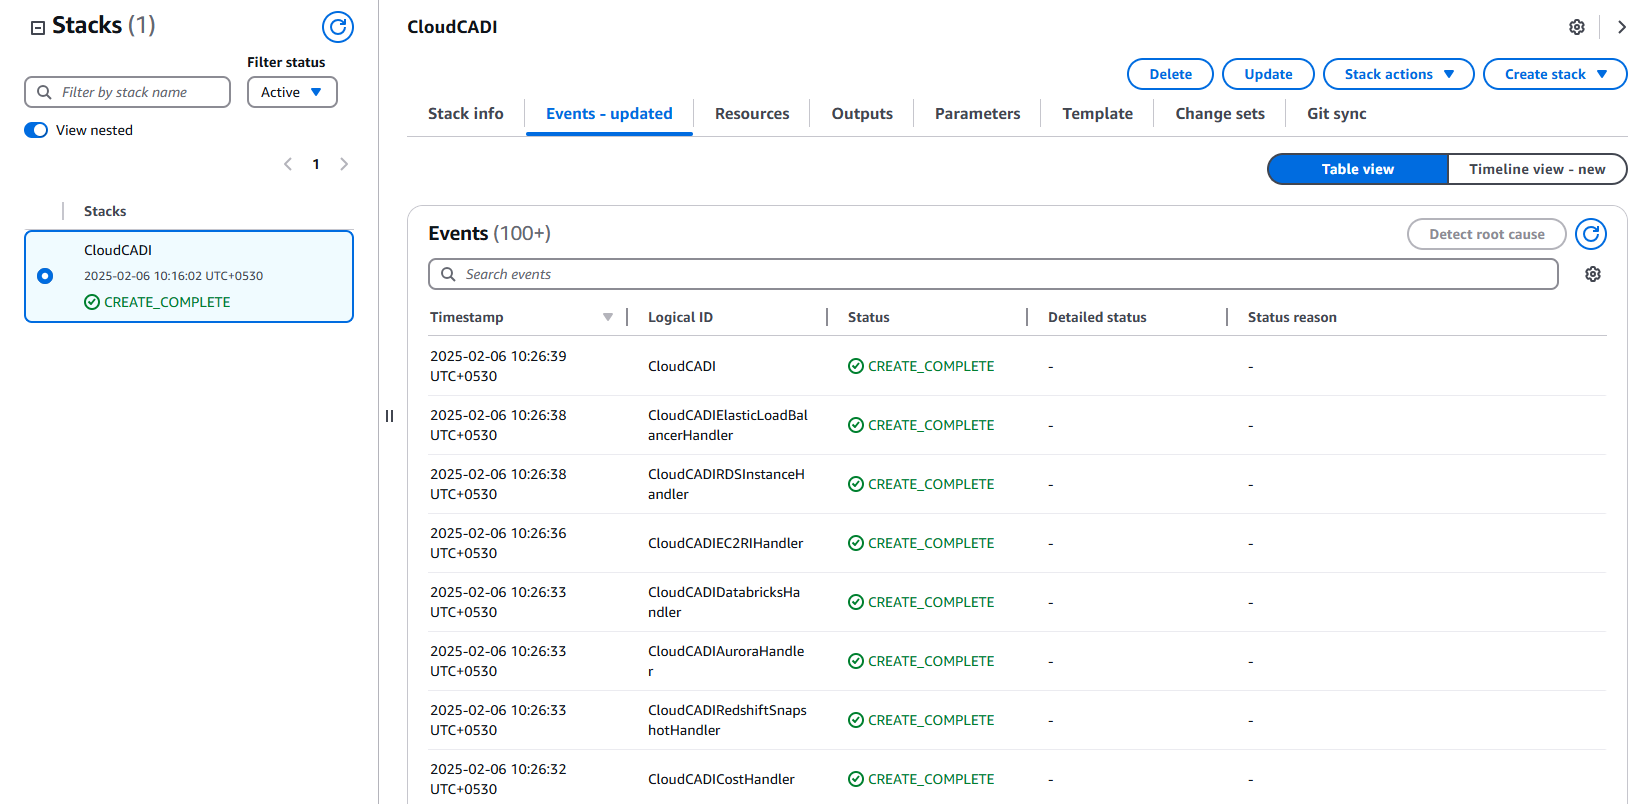Refresh the Stacks list

(338, 27)
